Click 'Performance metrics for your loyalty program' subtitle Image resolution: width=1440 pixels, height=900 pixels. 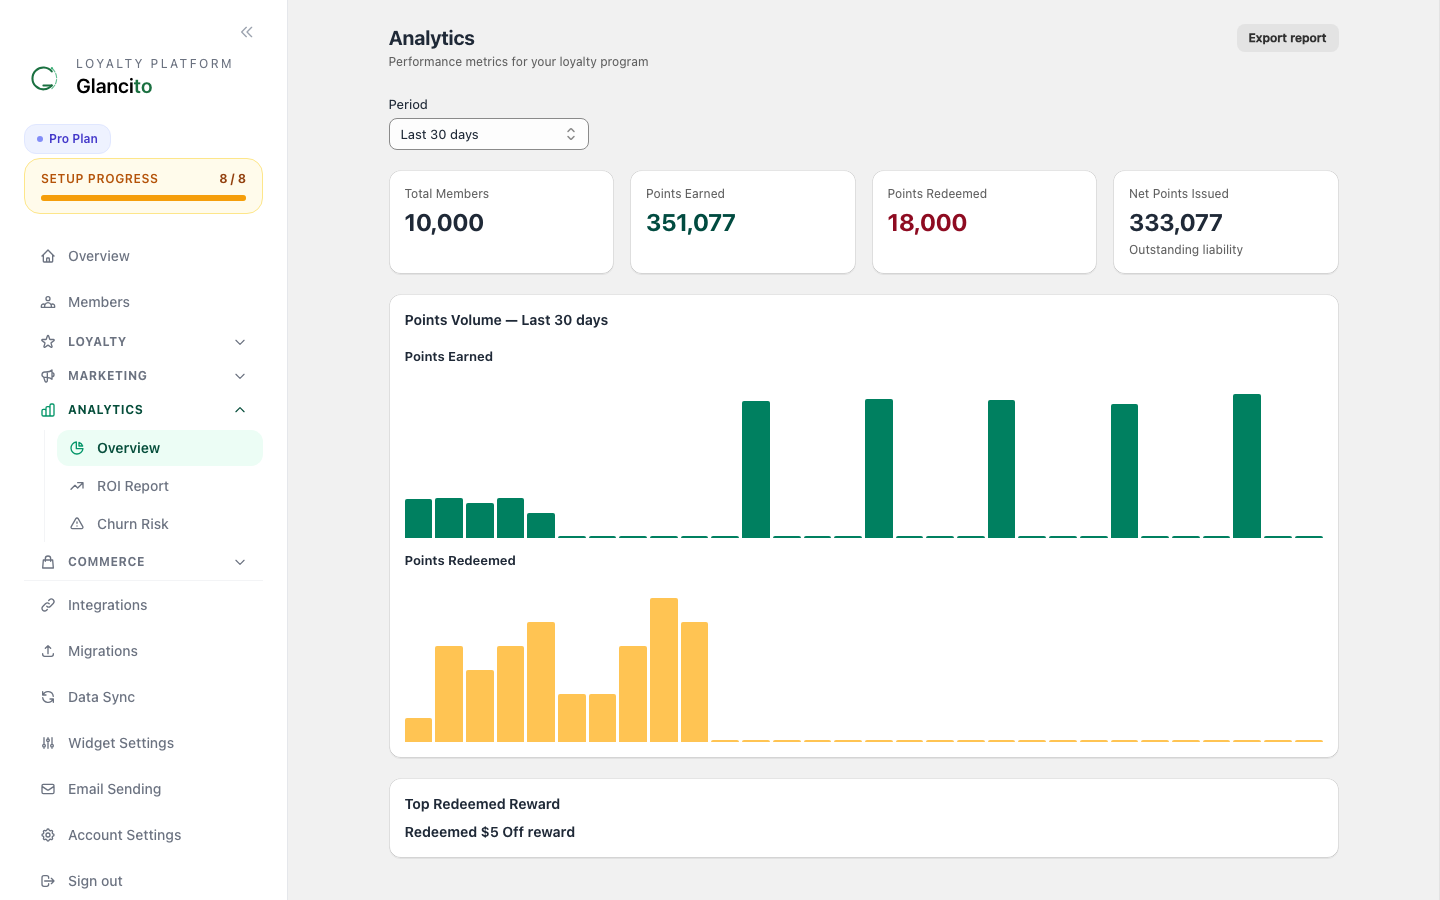tap(518, 62)
